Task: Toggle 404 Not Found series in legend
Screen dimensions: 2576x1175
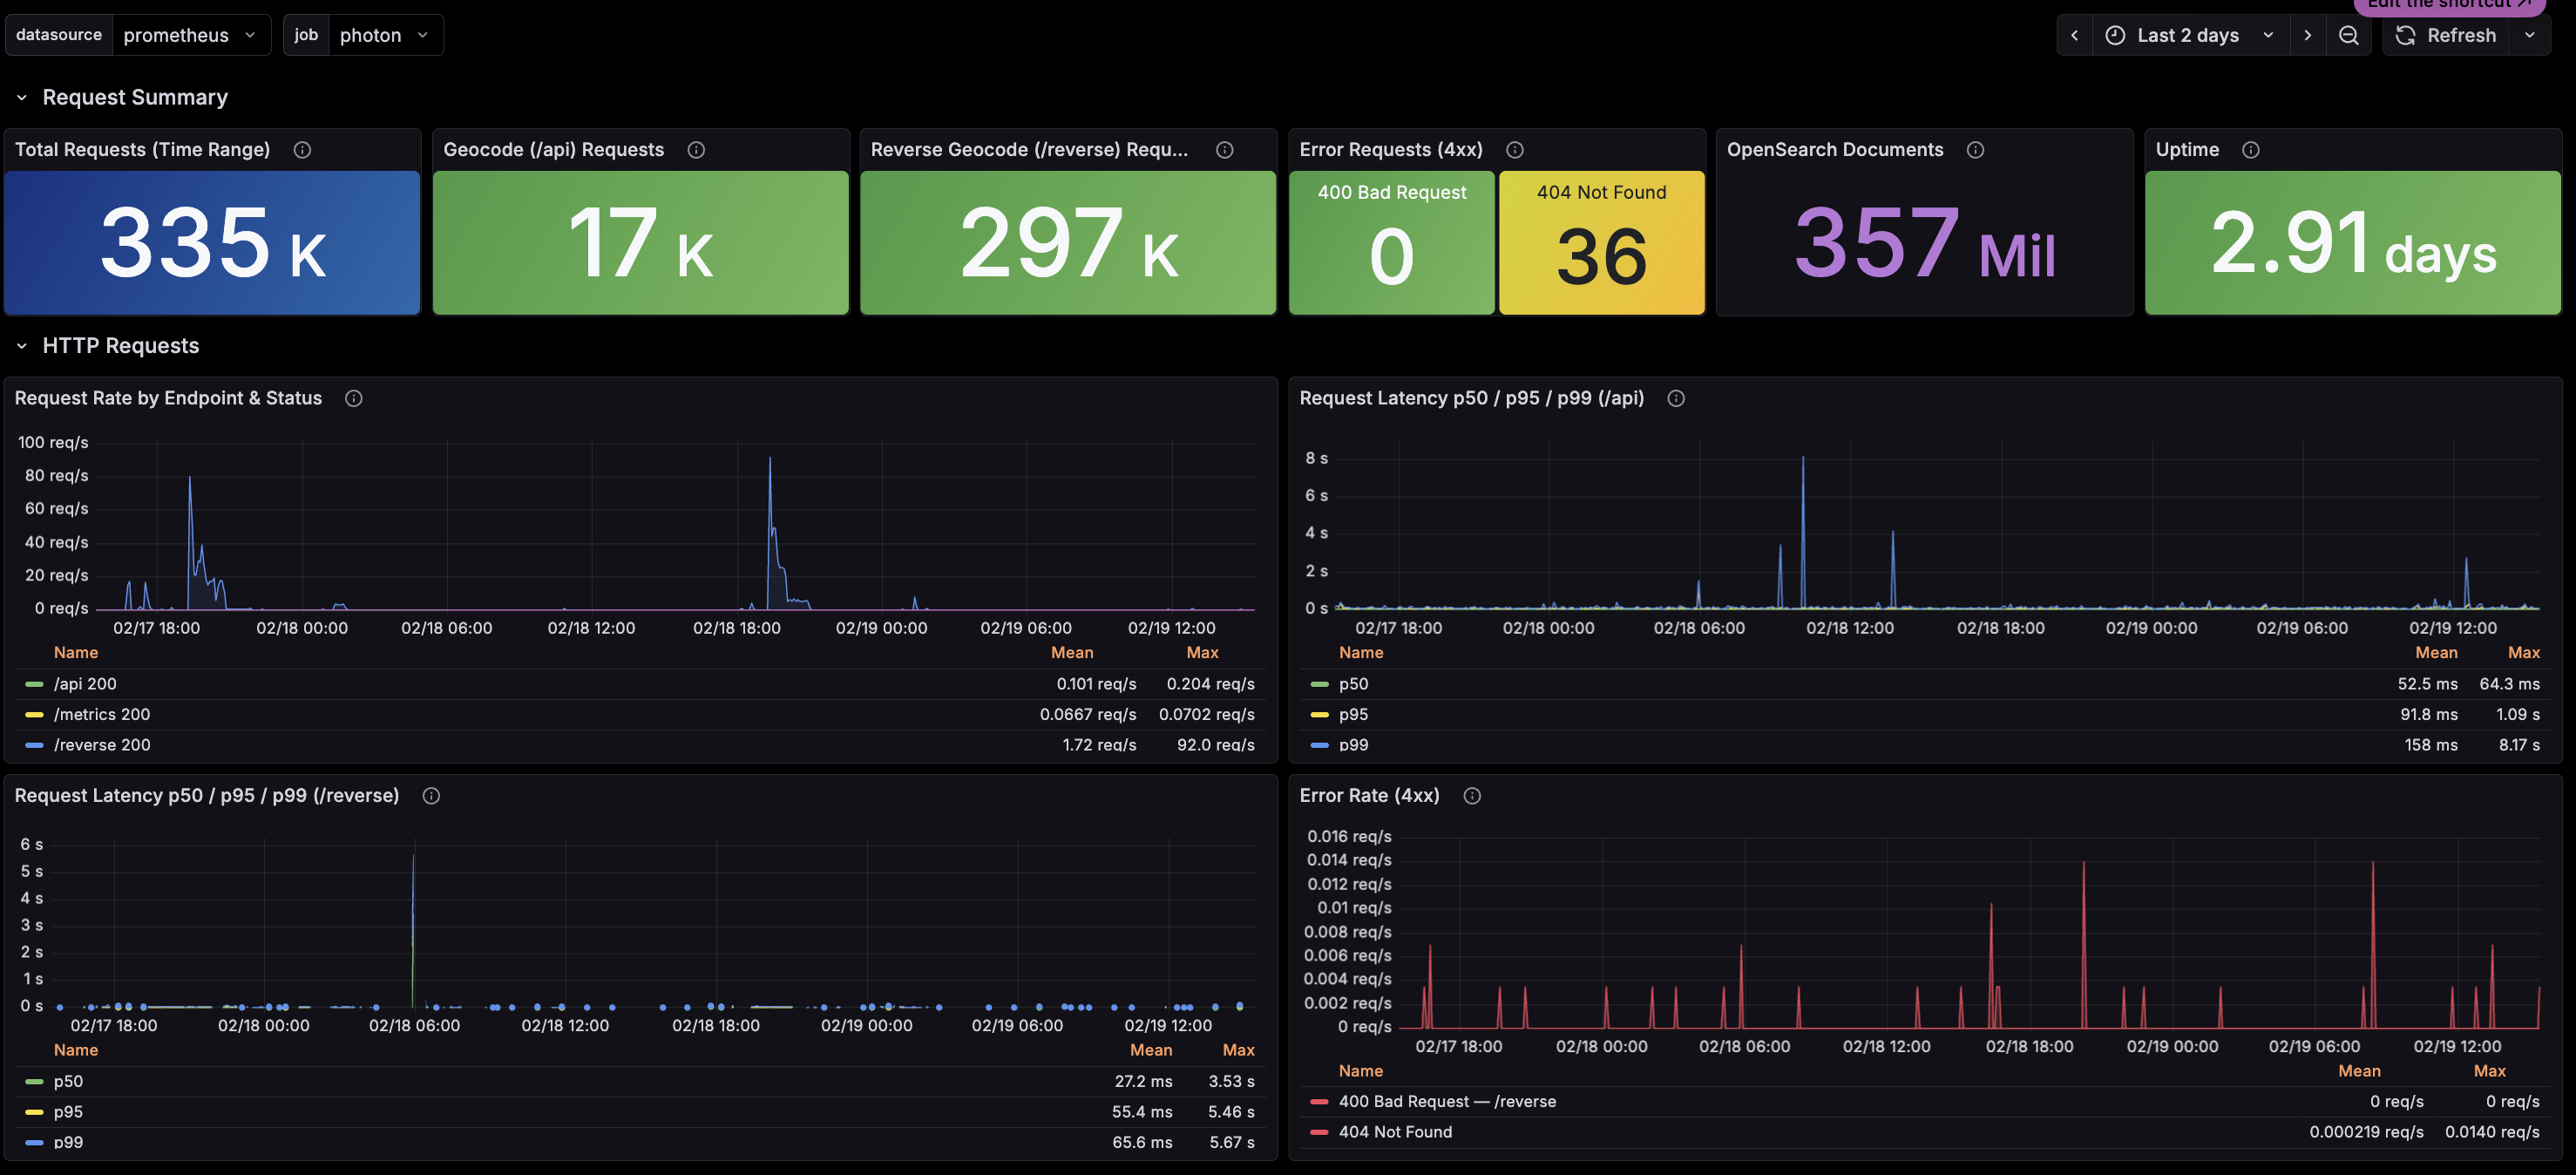Action: 1394,1132
